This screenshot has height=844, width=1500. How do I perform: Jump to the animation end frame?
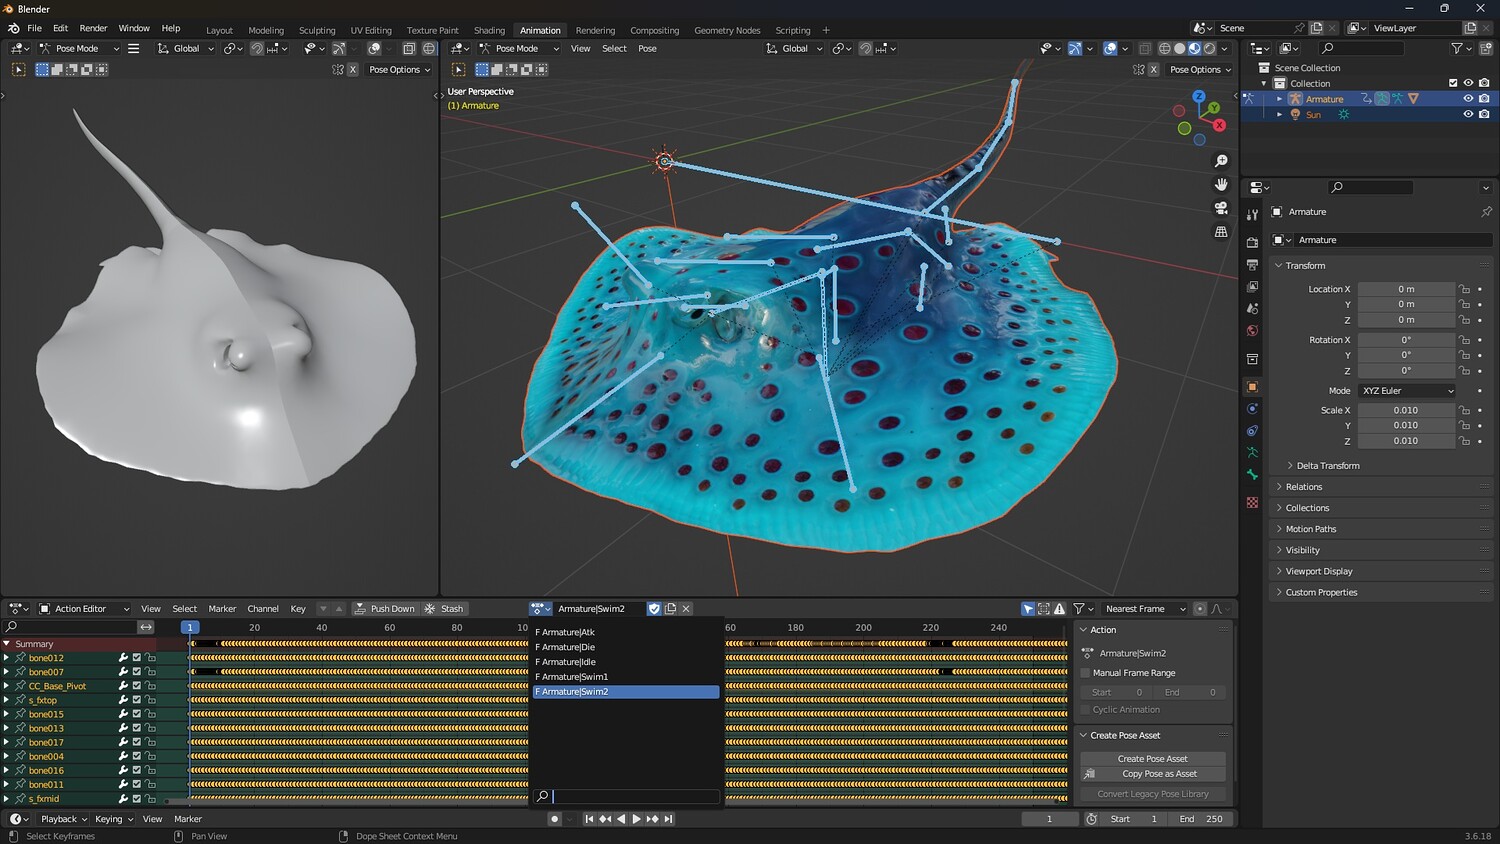669,819
